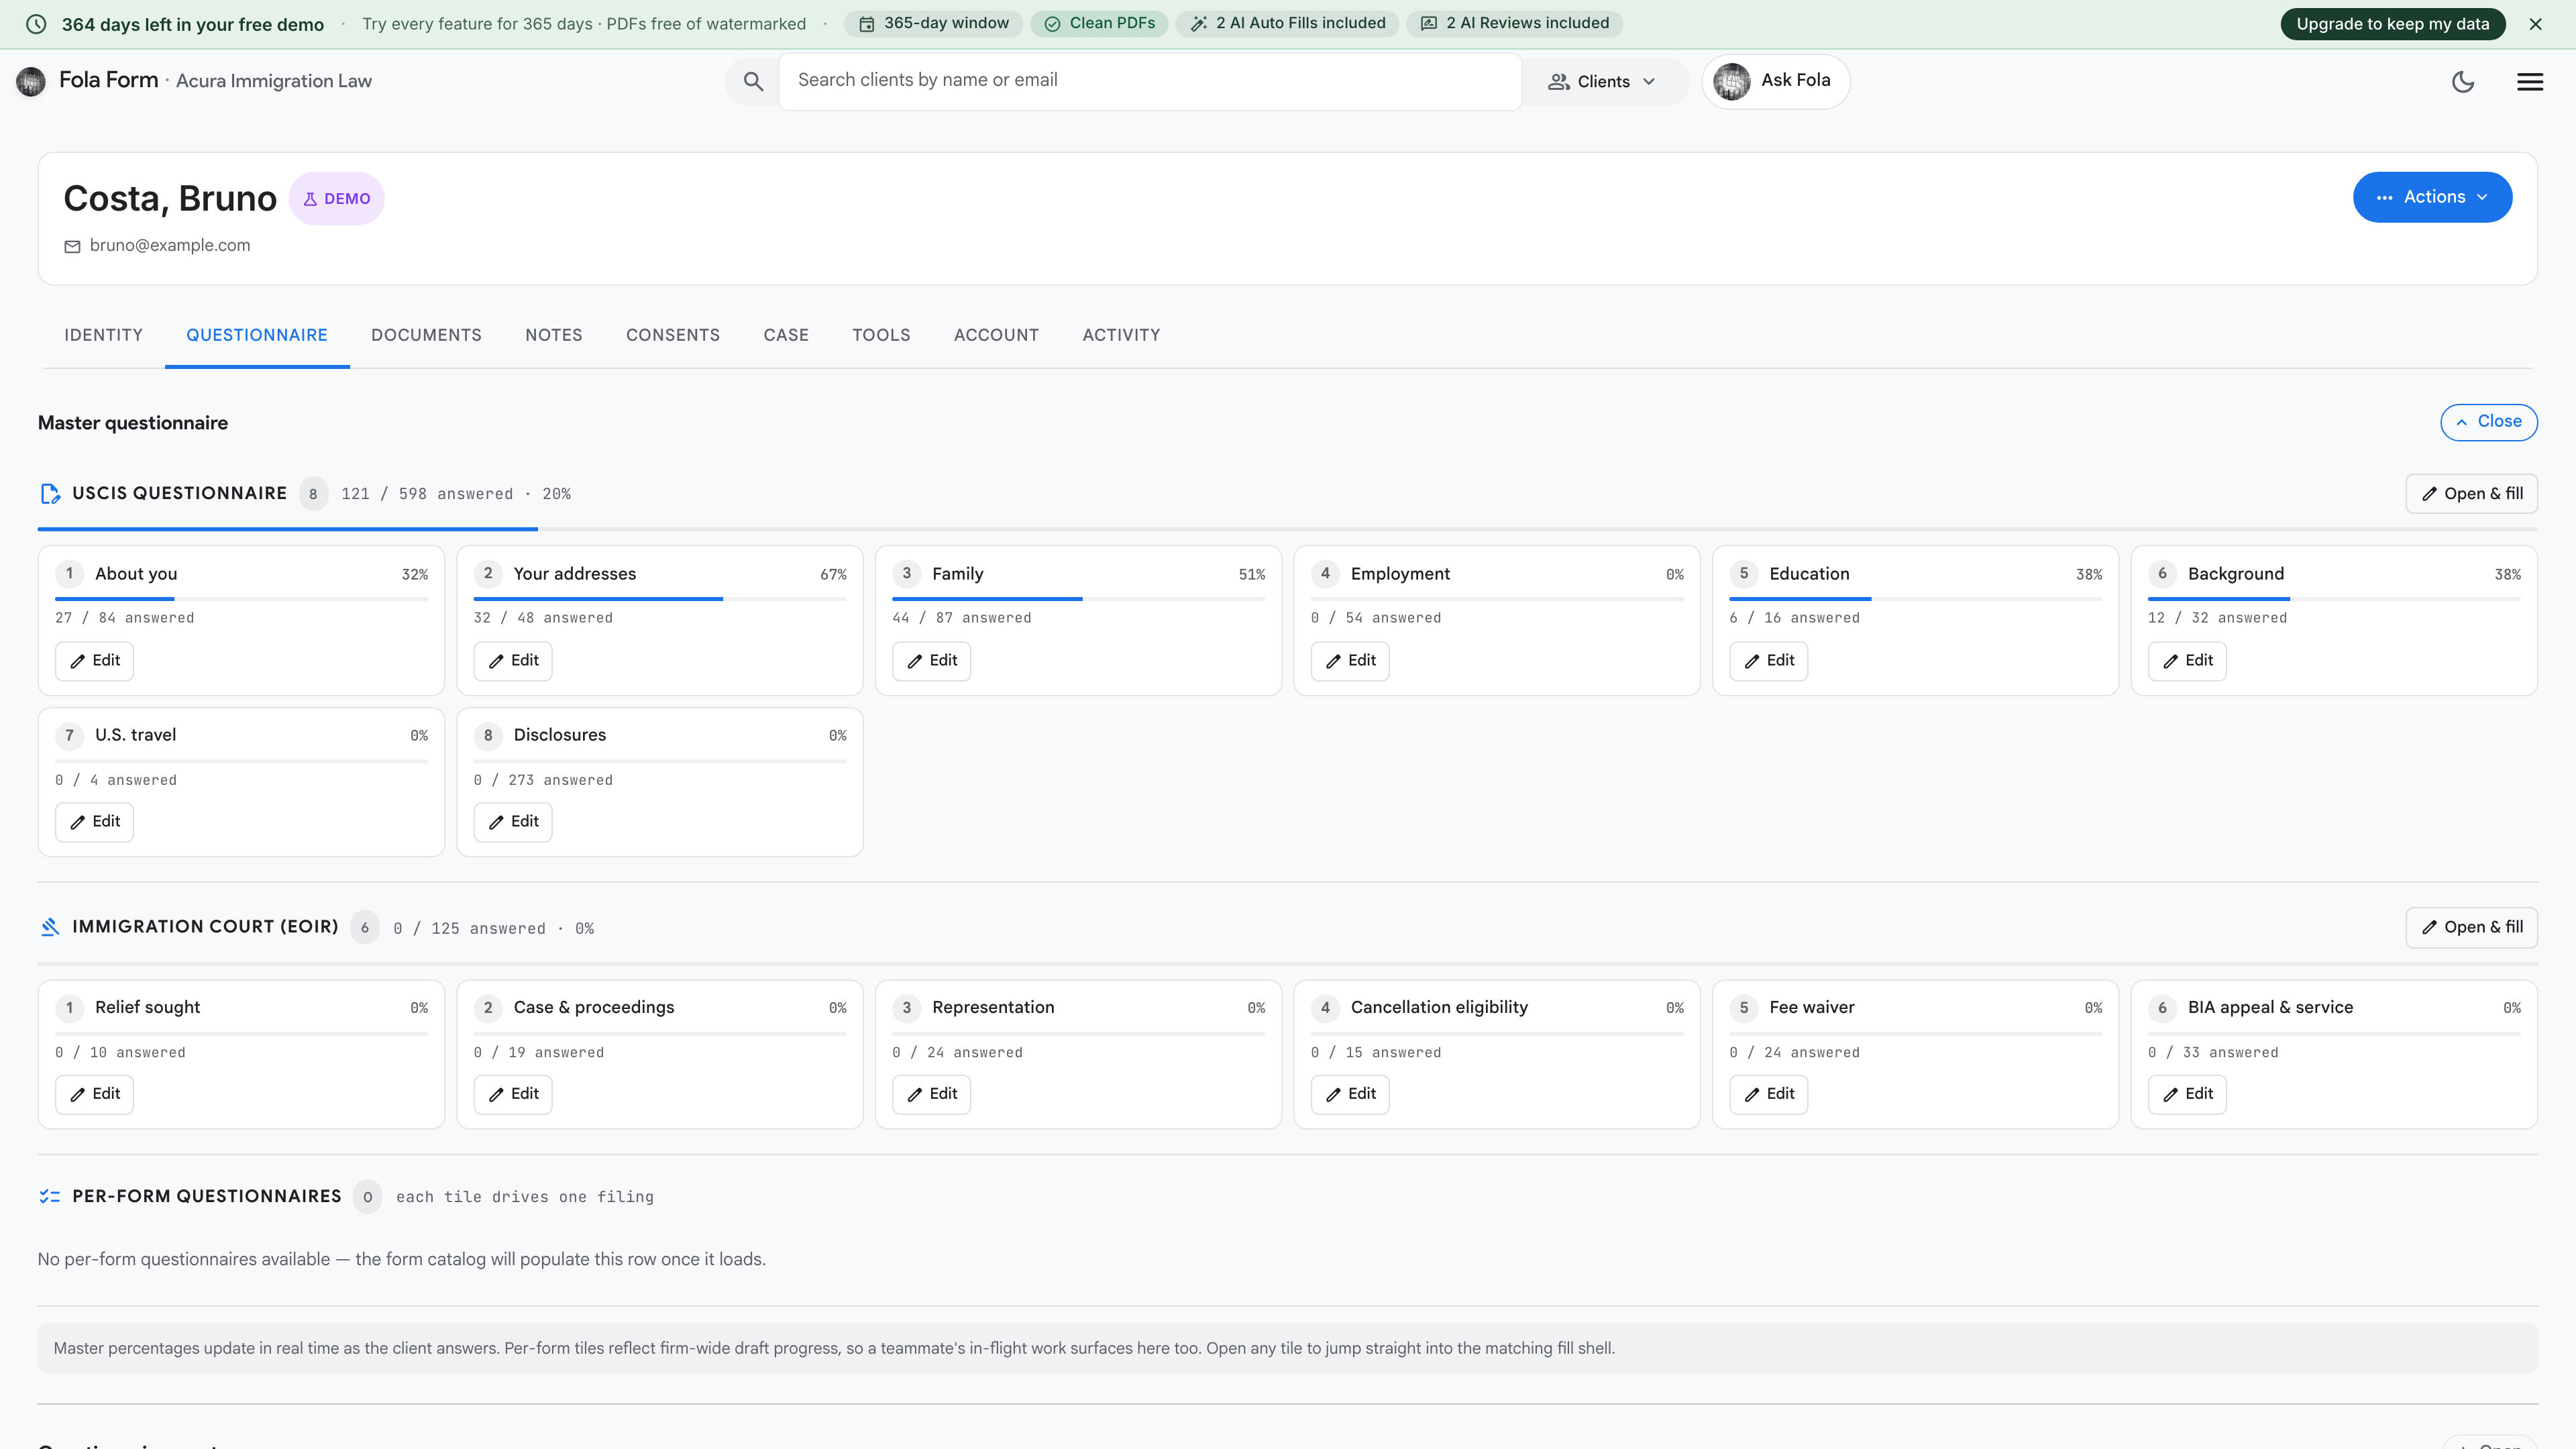2576x1449 pixels.
Task: Edit the BIA appeal & service section
Action: (2187, 1094)
